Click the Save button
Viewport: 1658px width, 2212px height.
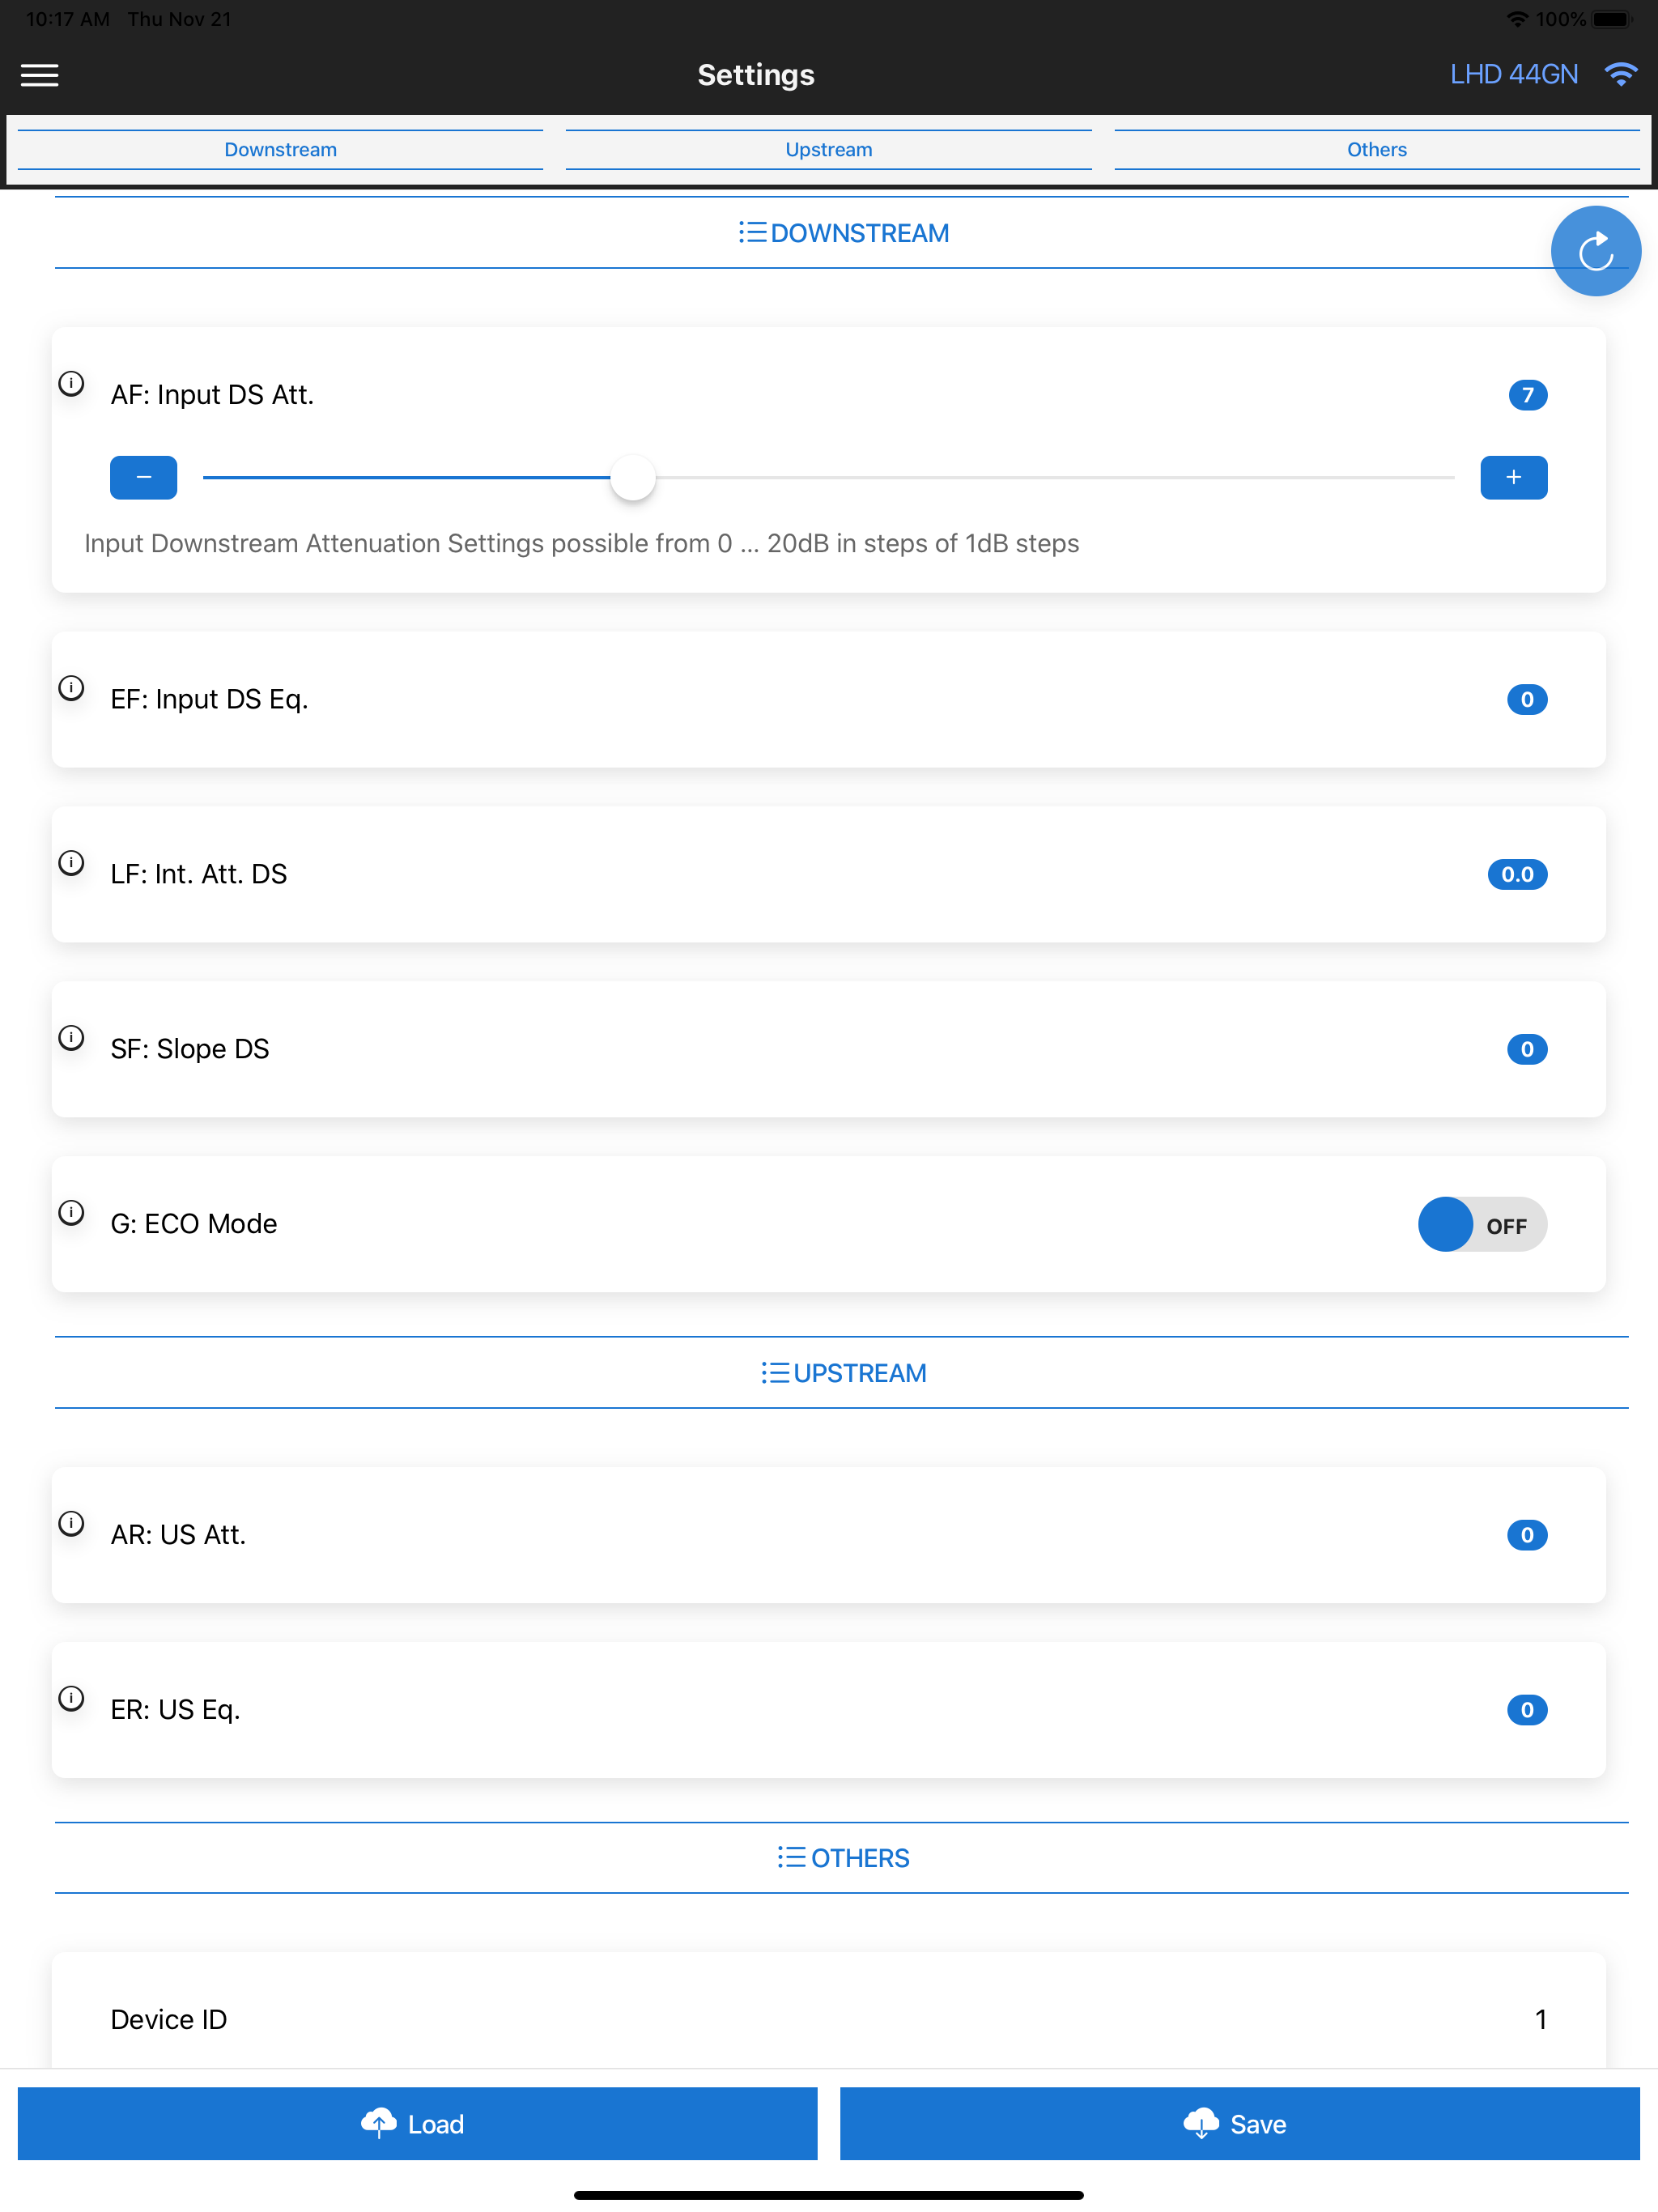pyautogui.click(x=1239, y=2124)
